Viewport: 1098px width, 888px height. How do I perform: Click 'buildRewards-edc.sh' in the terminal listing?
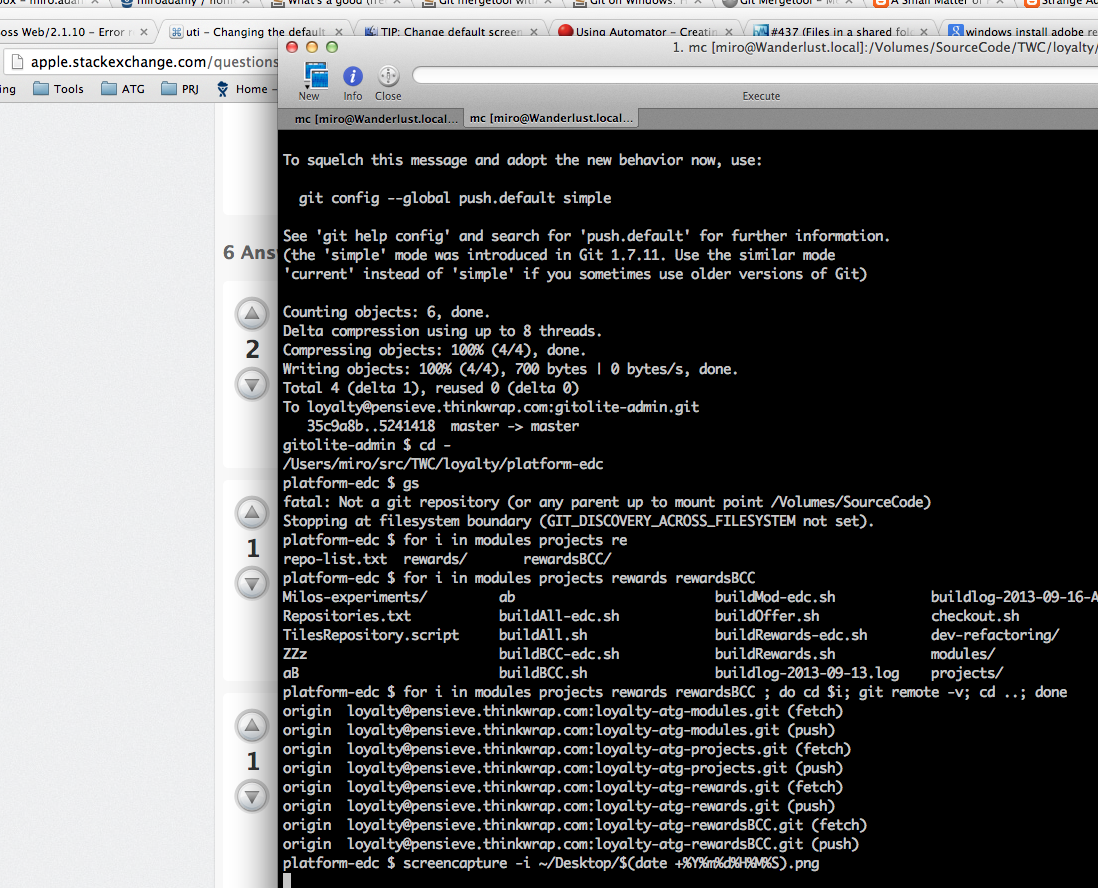click(791, 635)
